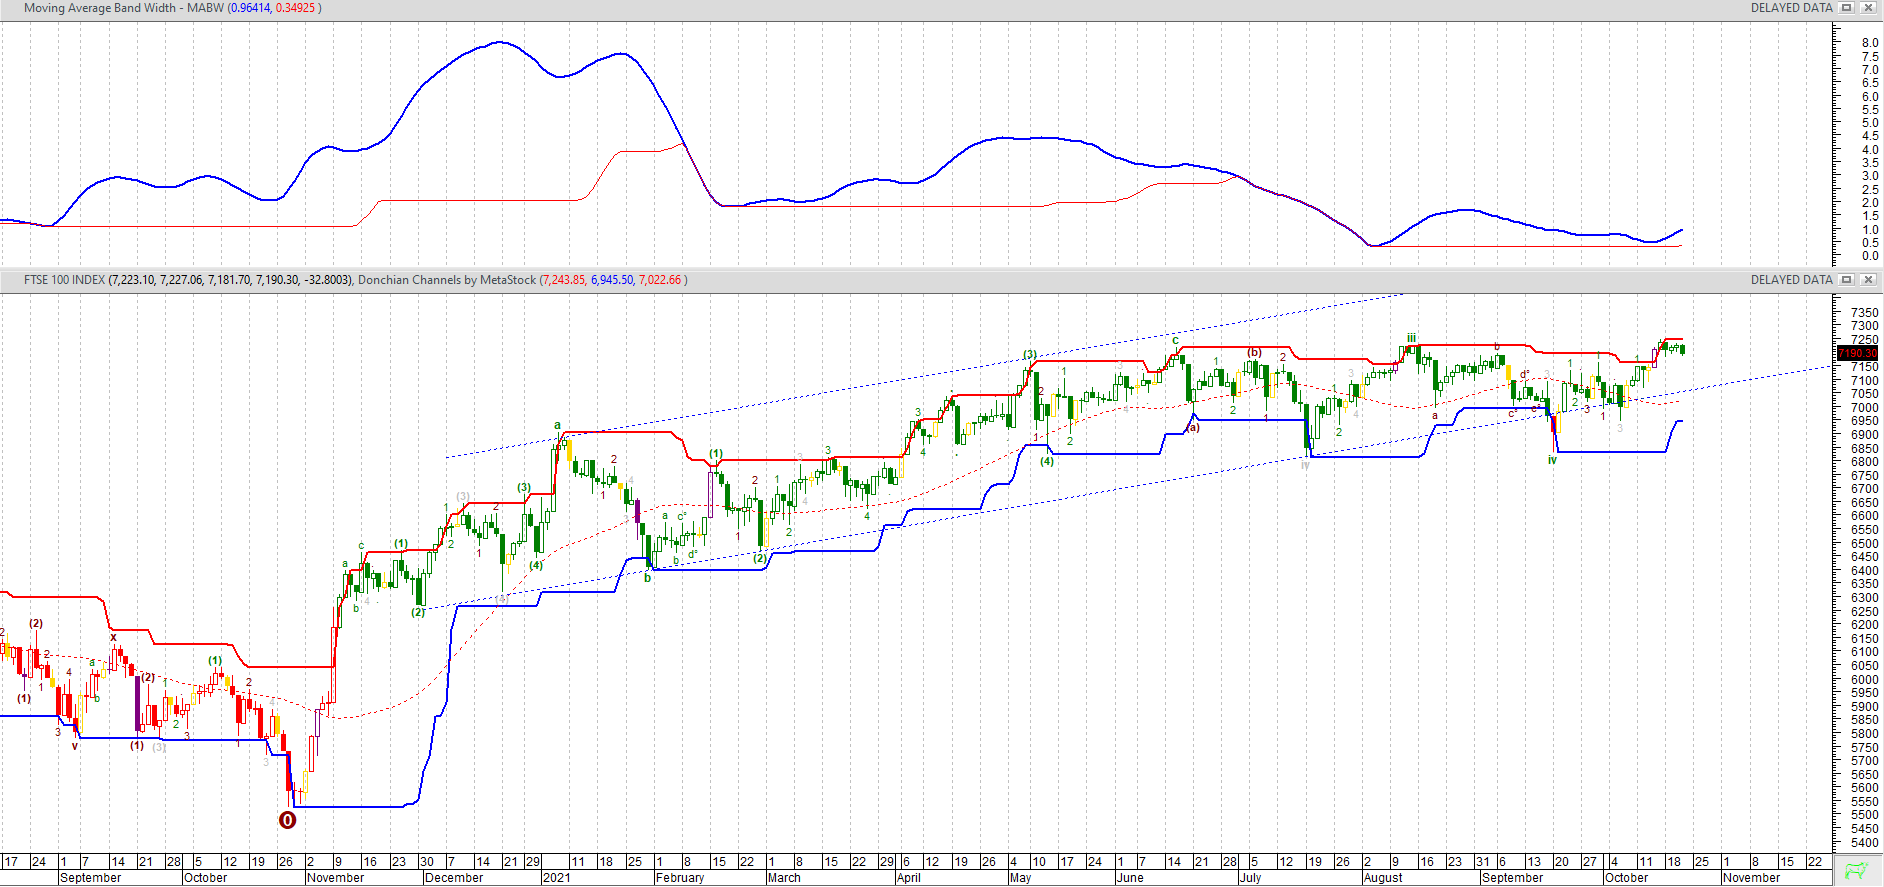This screenshot has height=887, width=1884.
Task: Close the Moving Average Band Width pane
Action: pyautogui.click(x=1867, y=8)
